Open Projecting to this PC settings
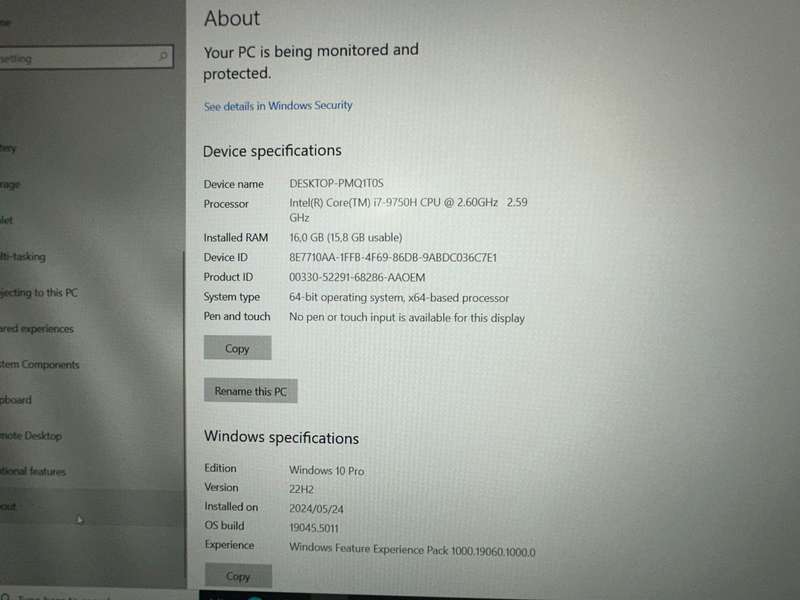The image size is (800, 600). (39, 292)
